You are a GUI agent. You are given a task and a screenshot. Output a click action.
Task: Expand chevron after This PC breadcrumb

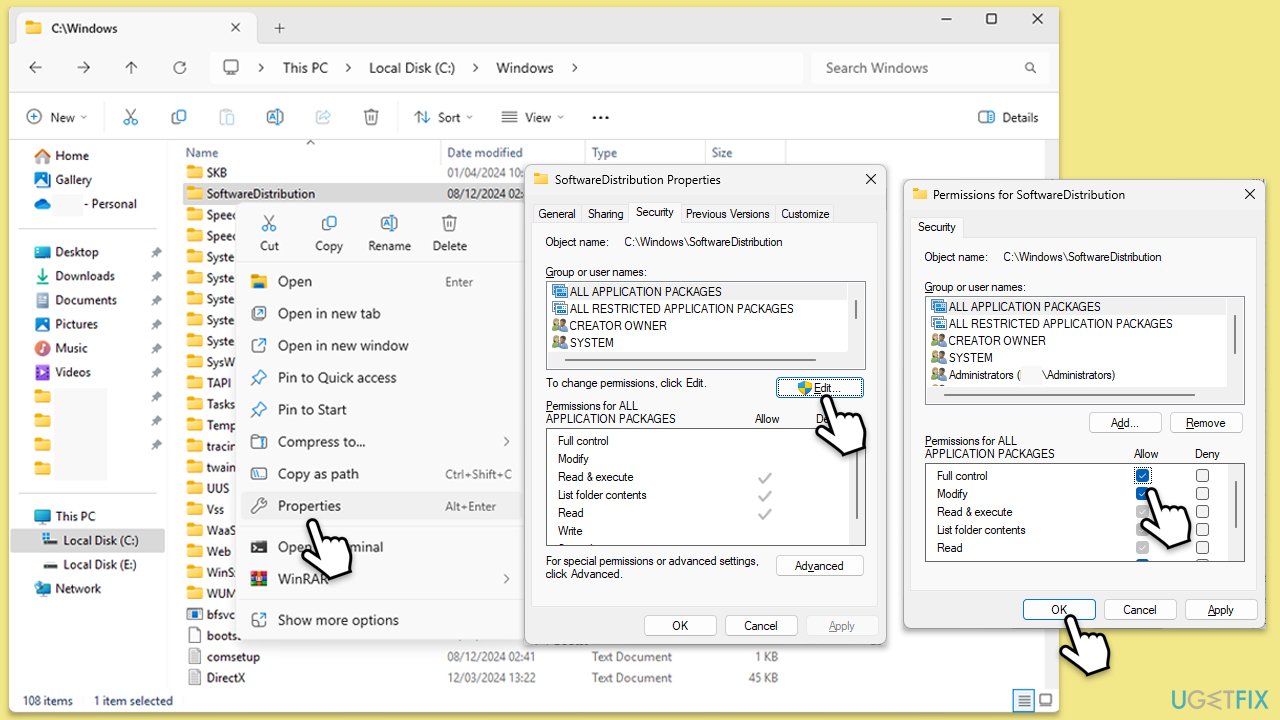point(348,68)
